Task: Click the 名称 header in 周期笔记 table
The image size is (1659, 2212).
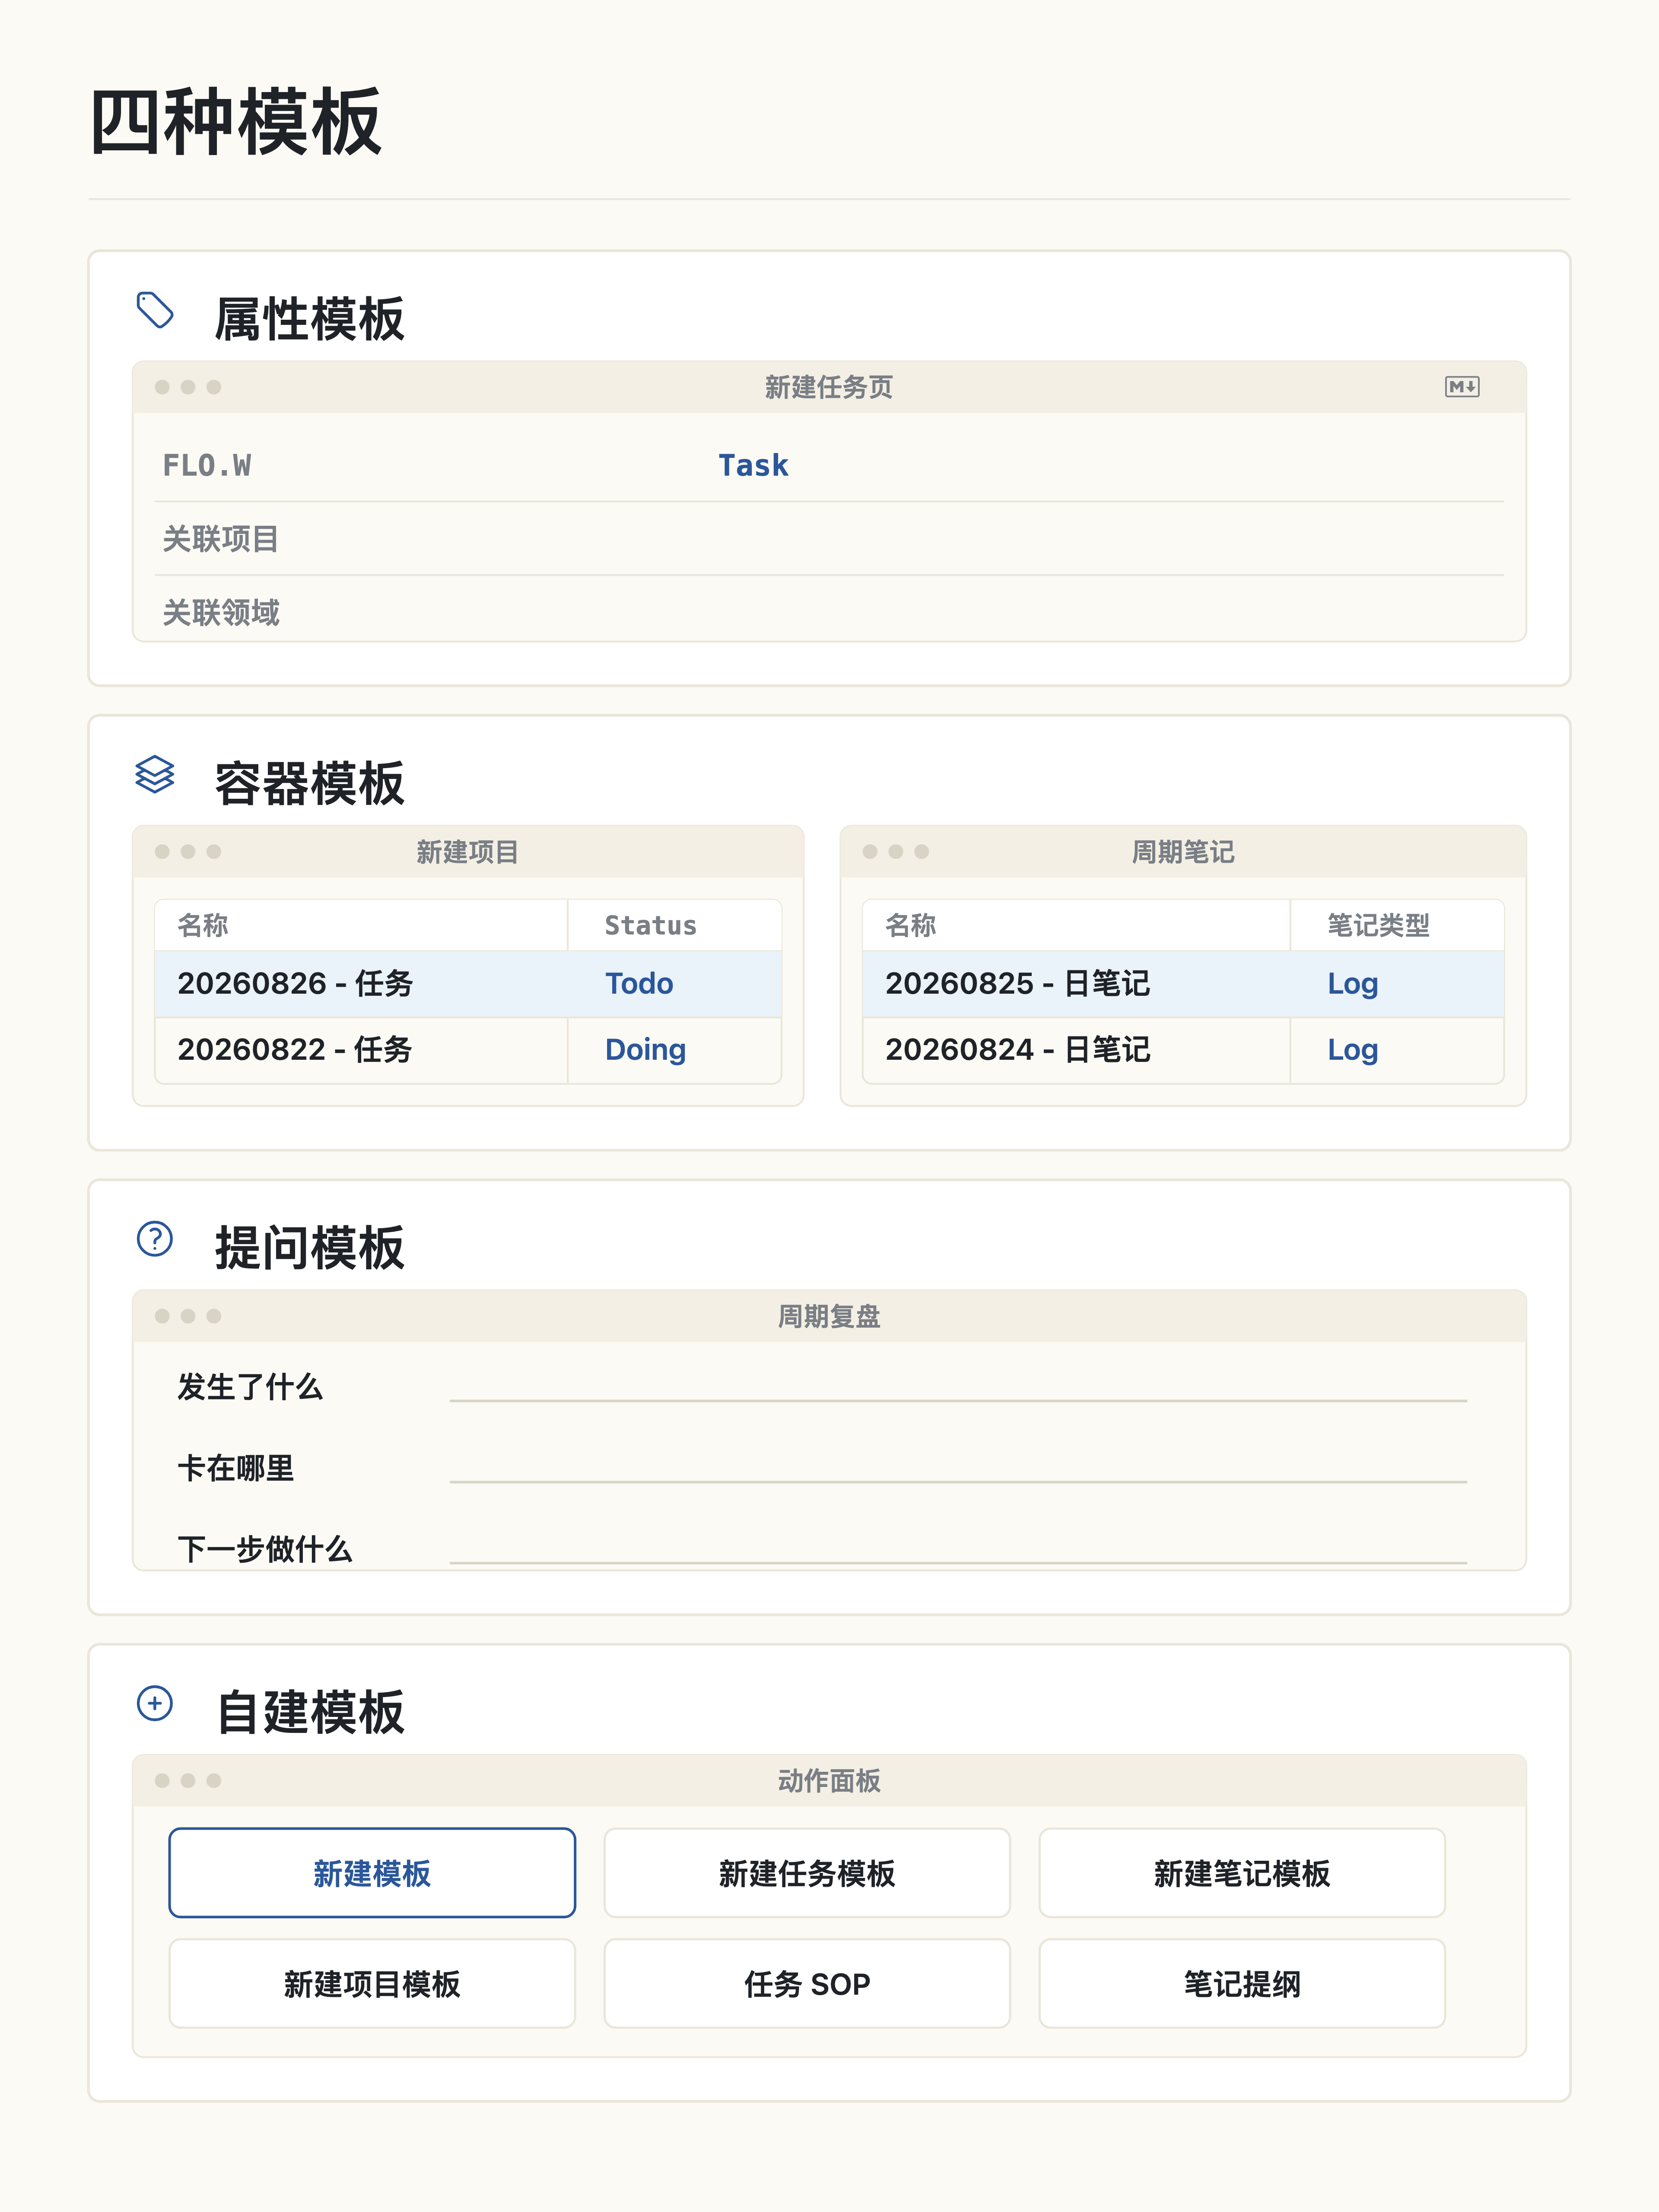Action: click(911, 925)
